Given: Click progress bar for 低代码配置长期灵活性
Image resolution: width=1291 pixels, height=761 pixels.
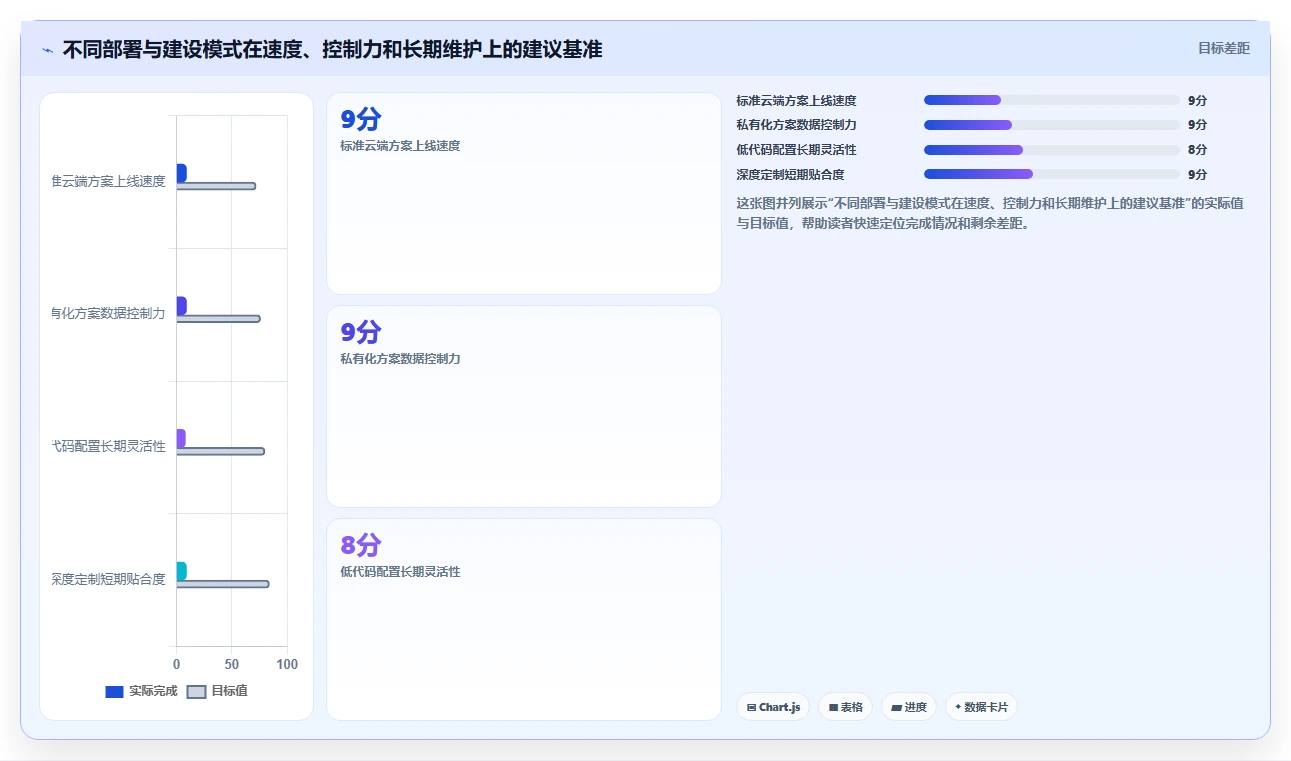Looking at the screenshot, I should point(1052,150).
